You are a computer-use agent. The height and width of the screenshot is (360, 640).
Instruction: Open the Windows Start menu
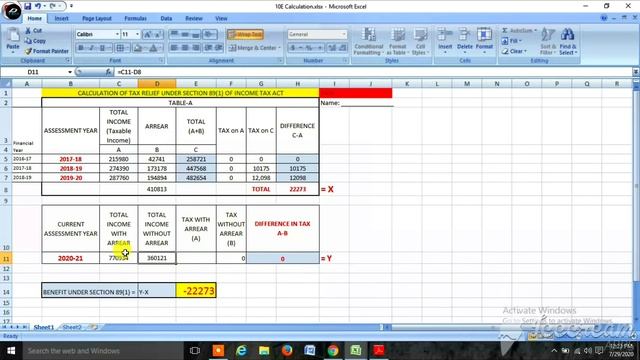[x=11, y=351]
